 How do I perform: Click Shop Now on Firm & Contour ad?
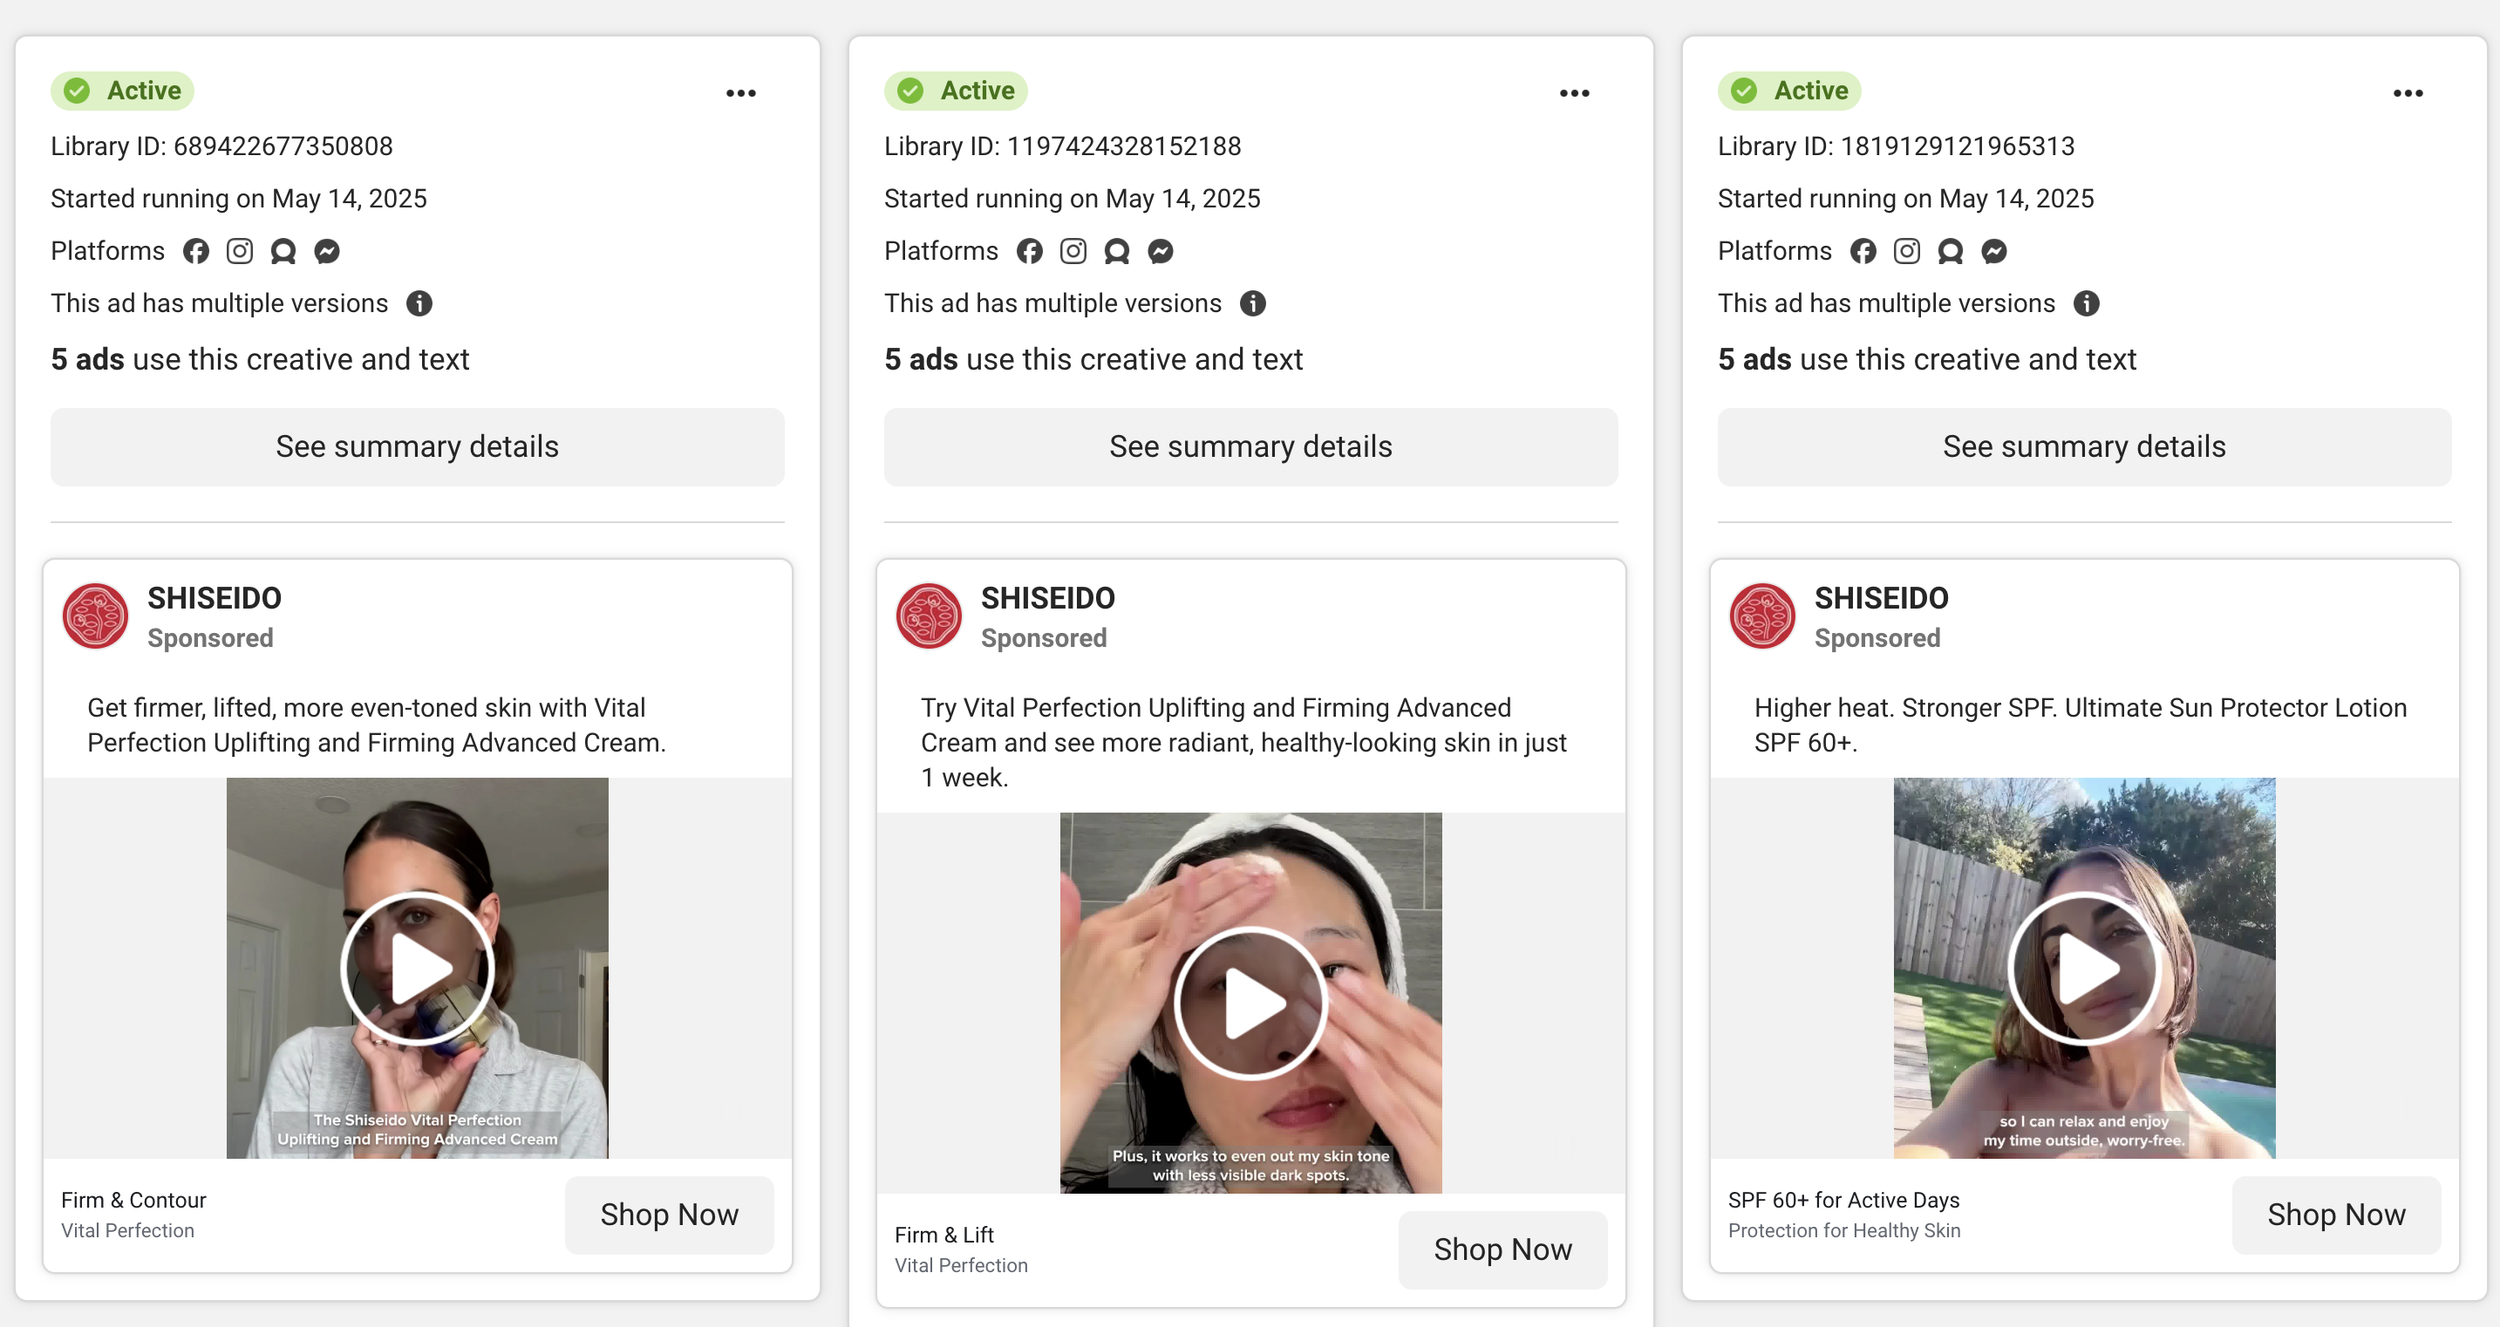click(669, 1214)
